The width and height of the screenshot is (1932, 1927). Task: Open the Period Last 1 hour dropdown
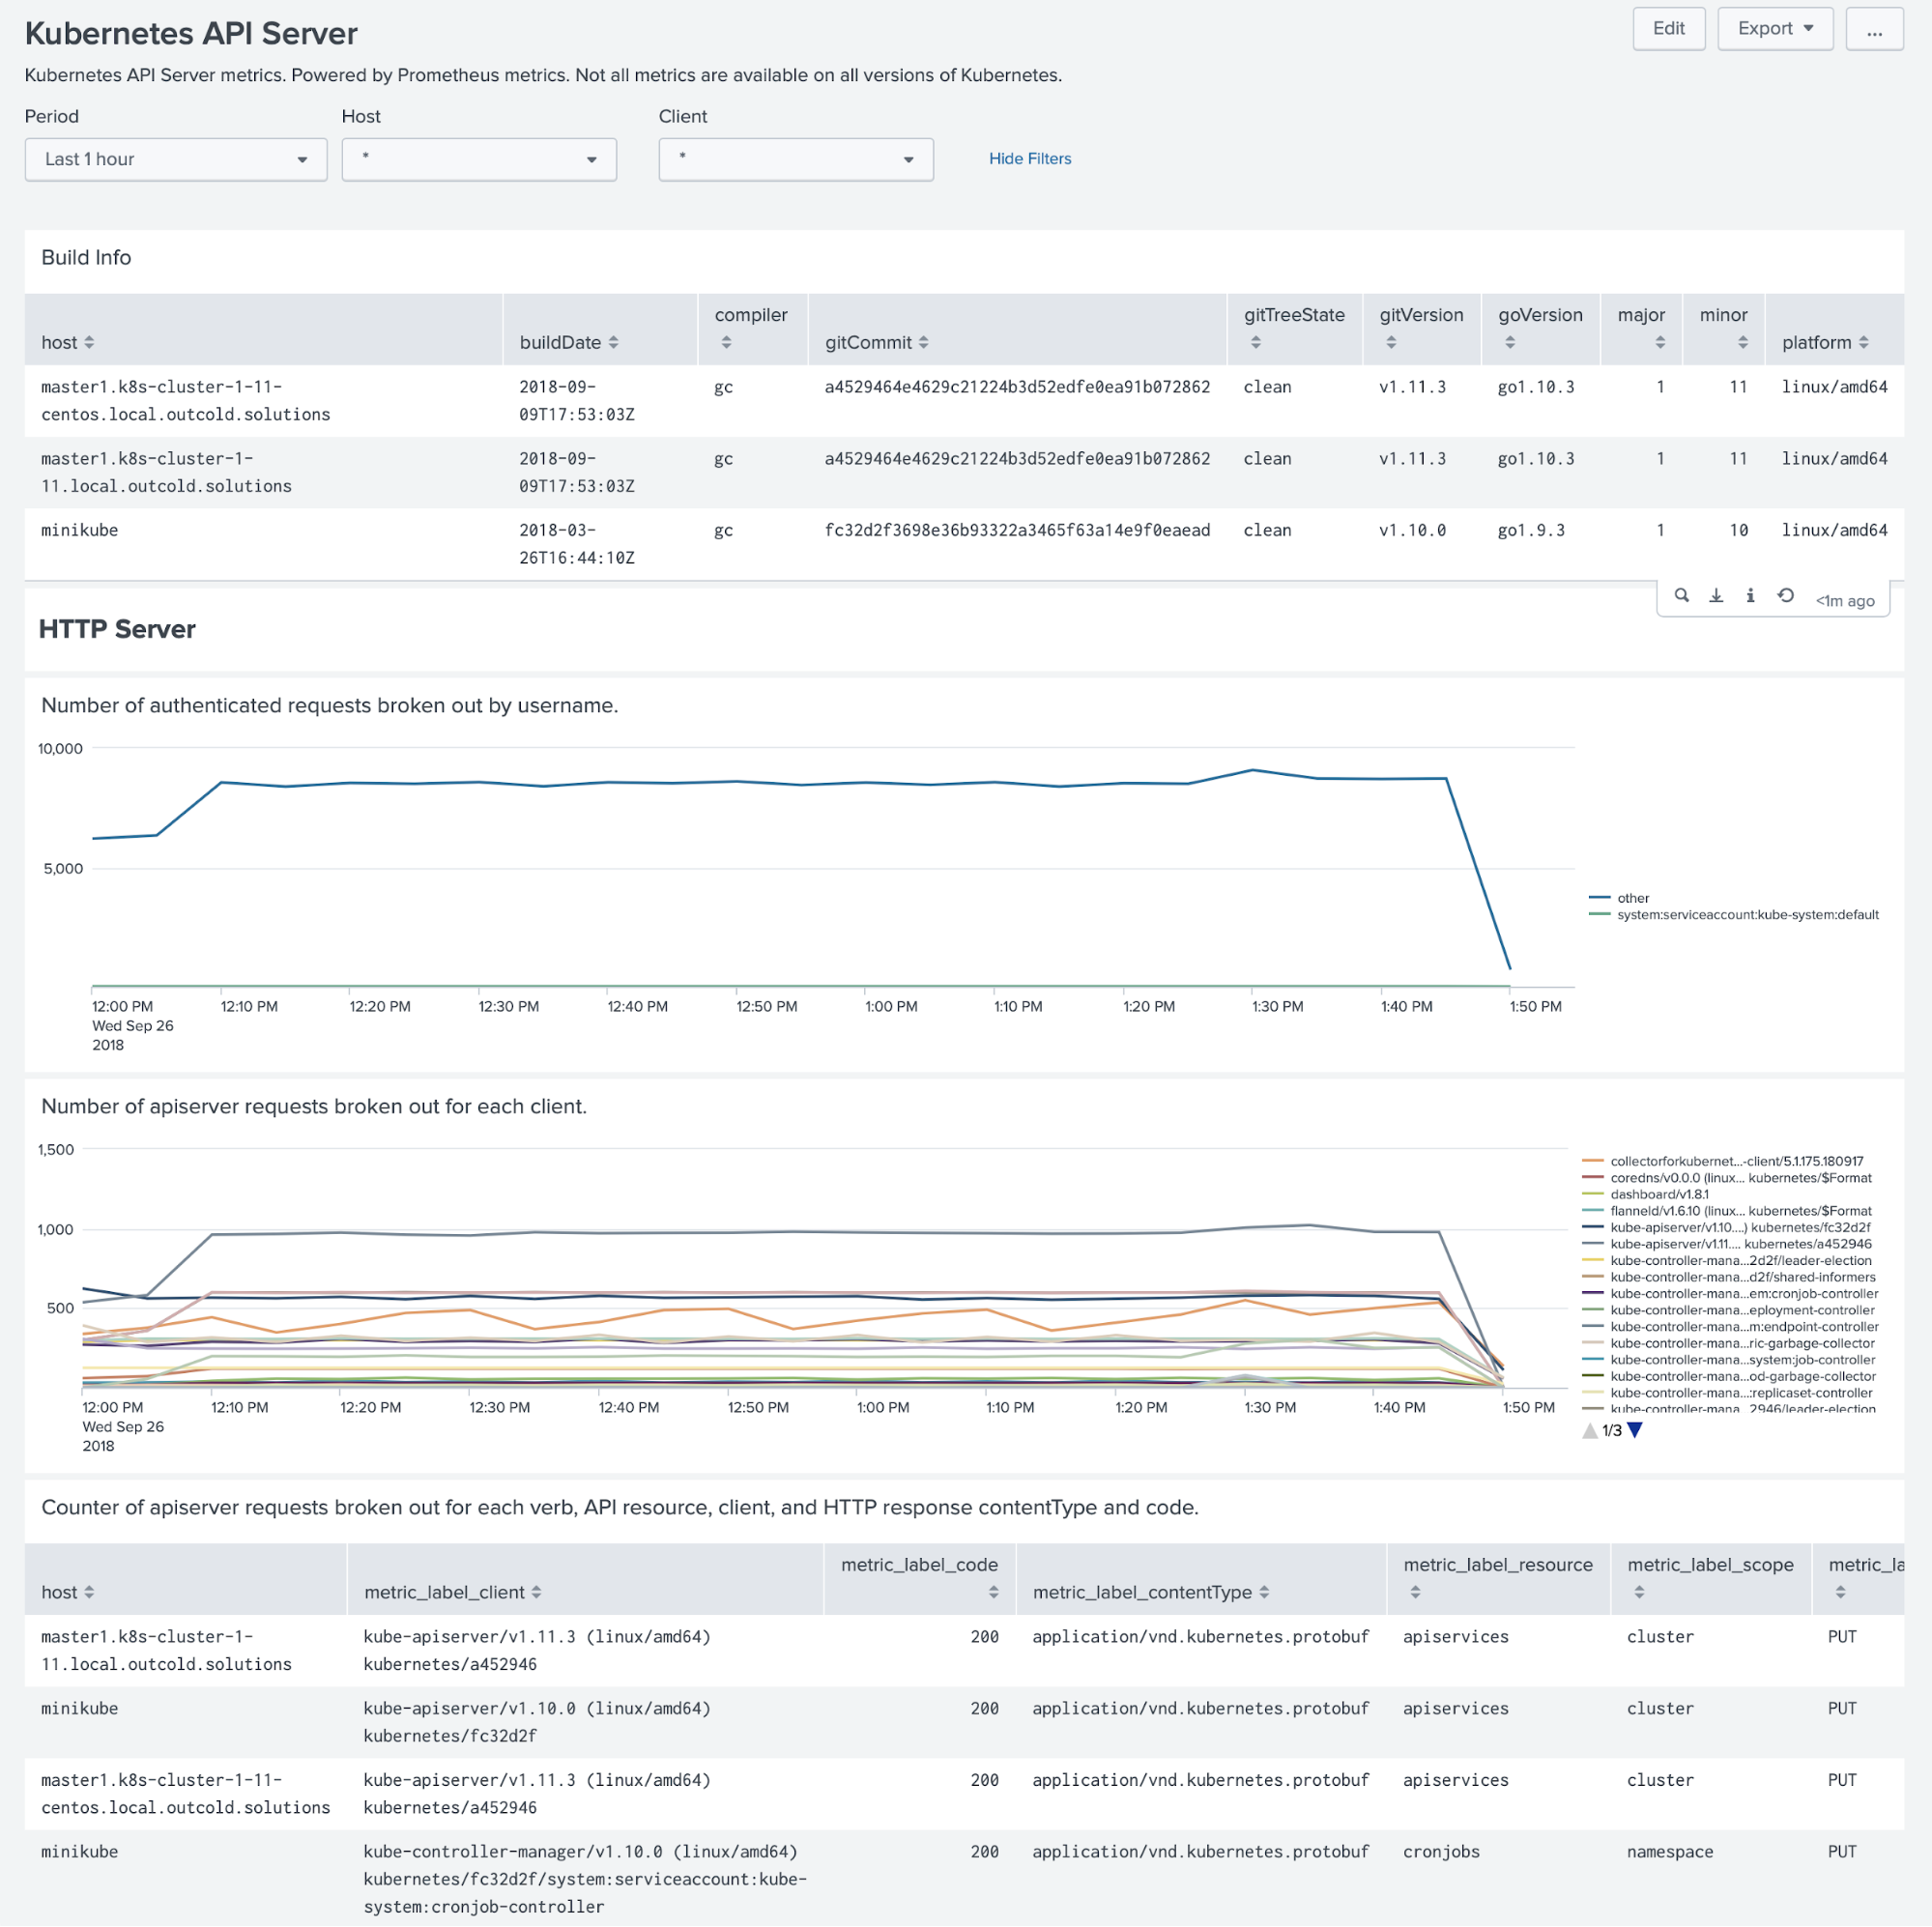pyautogui.click(x=176, y=160)
